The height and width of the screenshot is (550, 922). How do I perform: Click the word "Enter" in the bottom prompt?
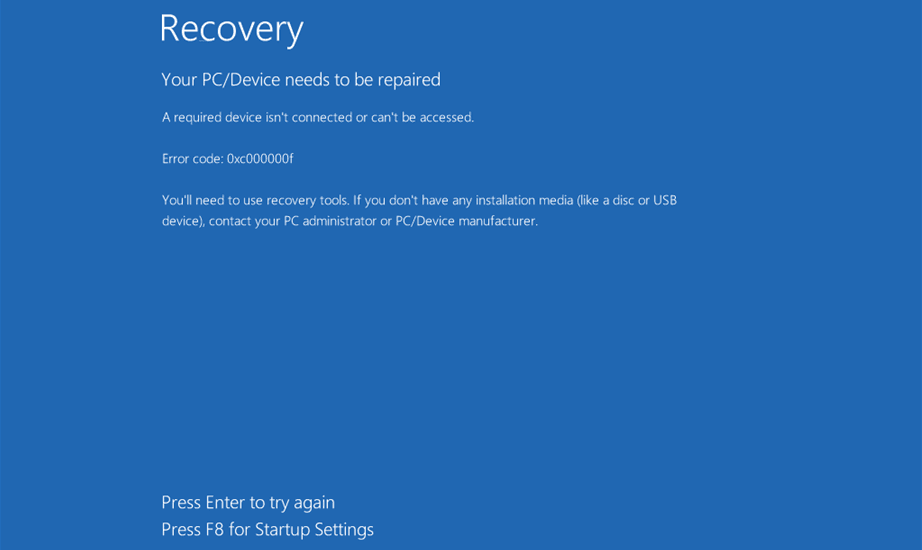point(225,502)
